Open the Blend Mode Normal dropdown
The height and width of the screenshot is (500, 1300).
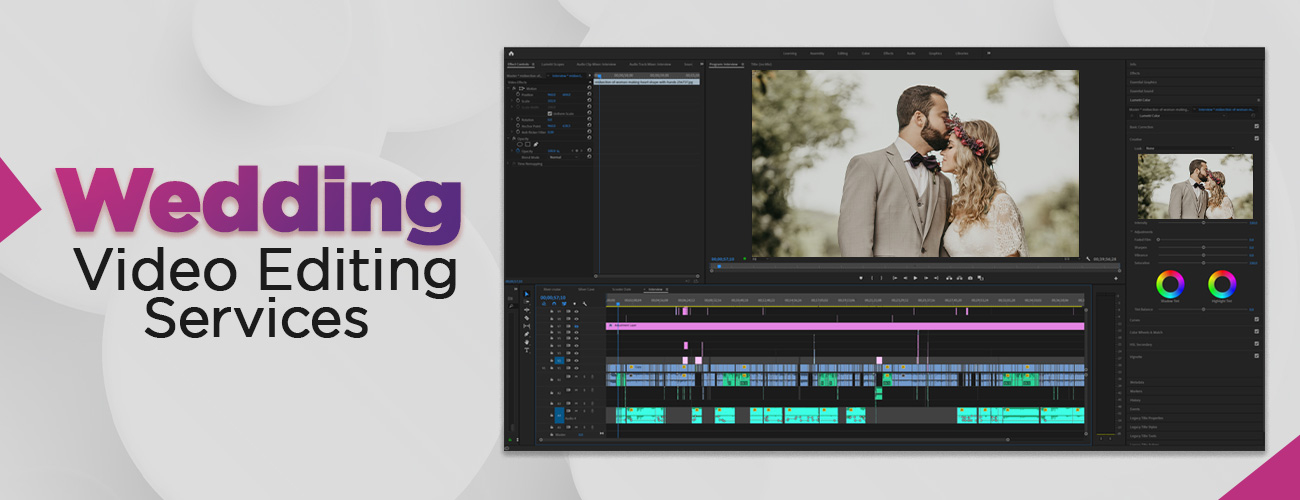564,157
